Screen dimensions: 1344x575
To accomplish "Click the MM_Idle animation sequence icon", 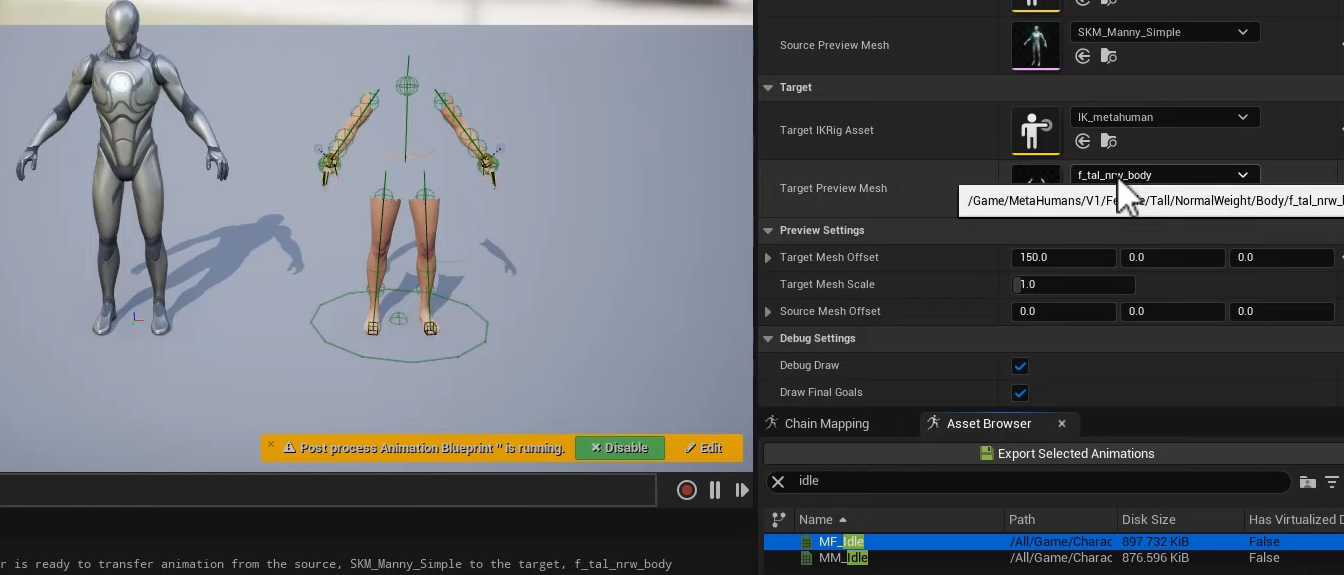I will [808, 558].
